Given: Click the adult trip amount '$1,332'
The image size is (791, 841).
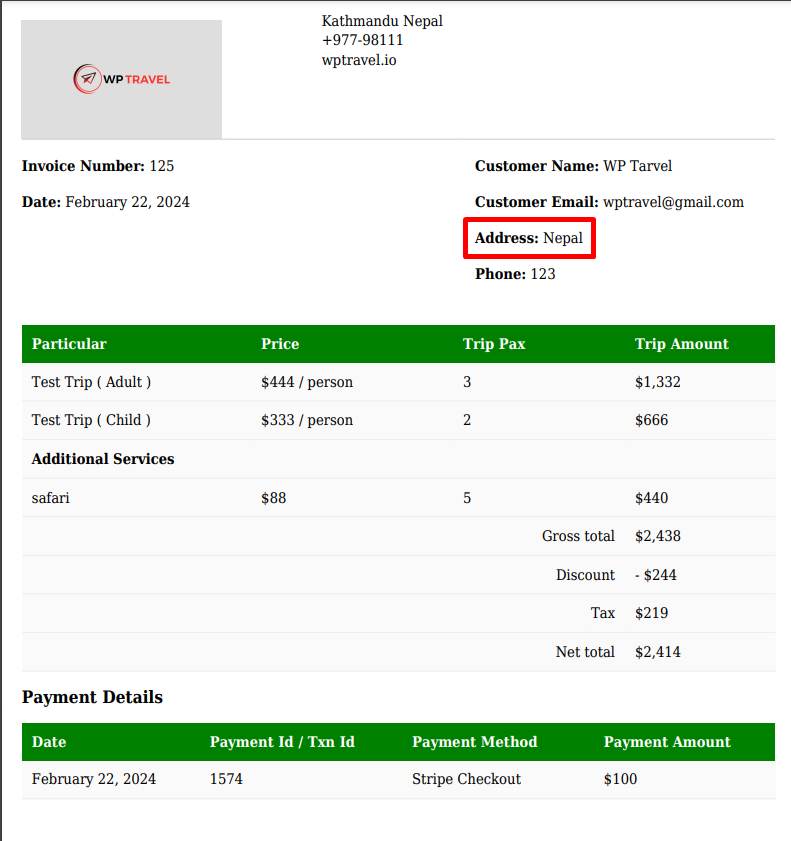Looking at the screenshot, I should 657,382.
